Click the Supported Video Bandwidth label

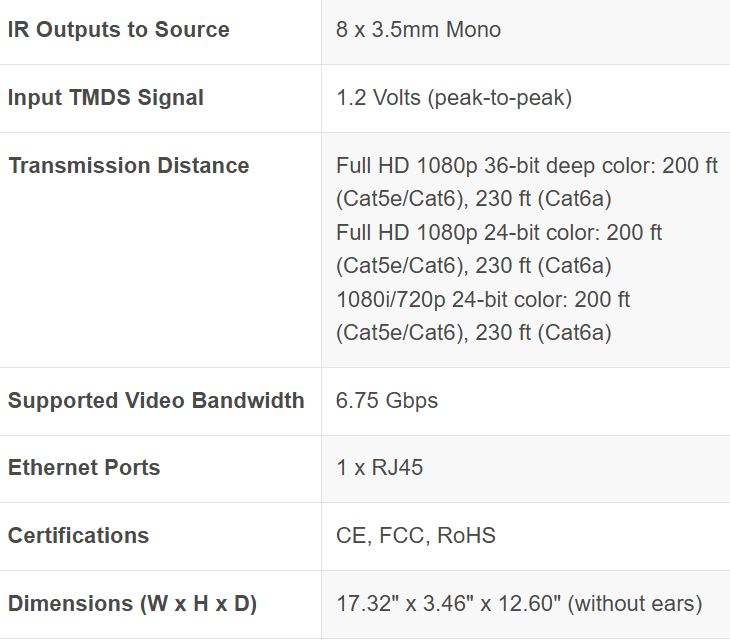click(x=156, y=401)
